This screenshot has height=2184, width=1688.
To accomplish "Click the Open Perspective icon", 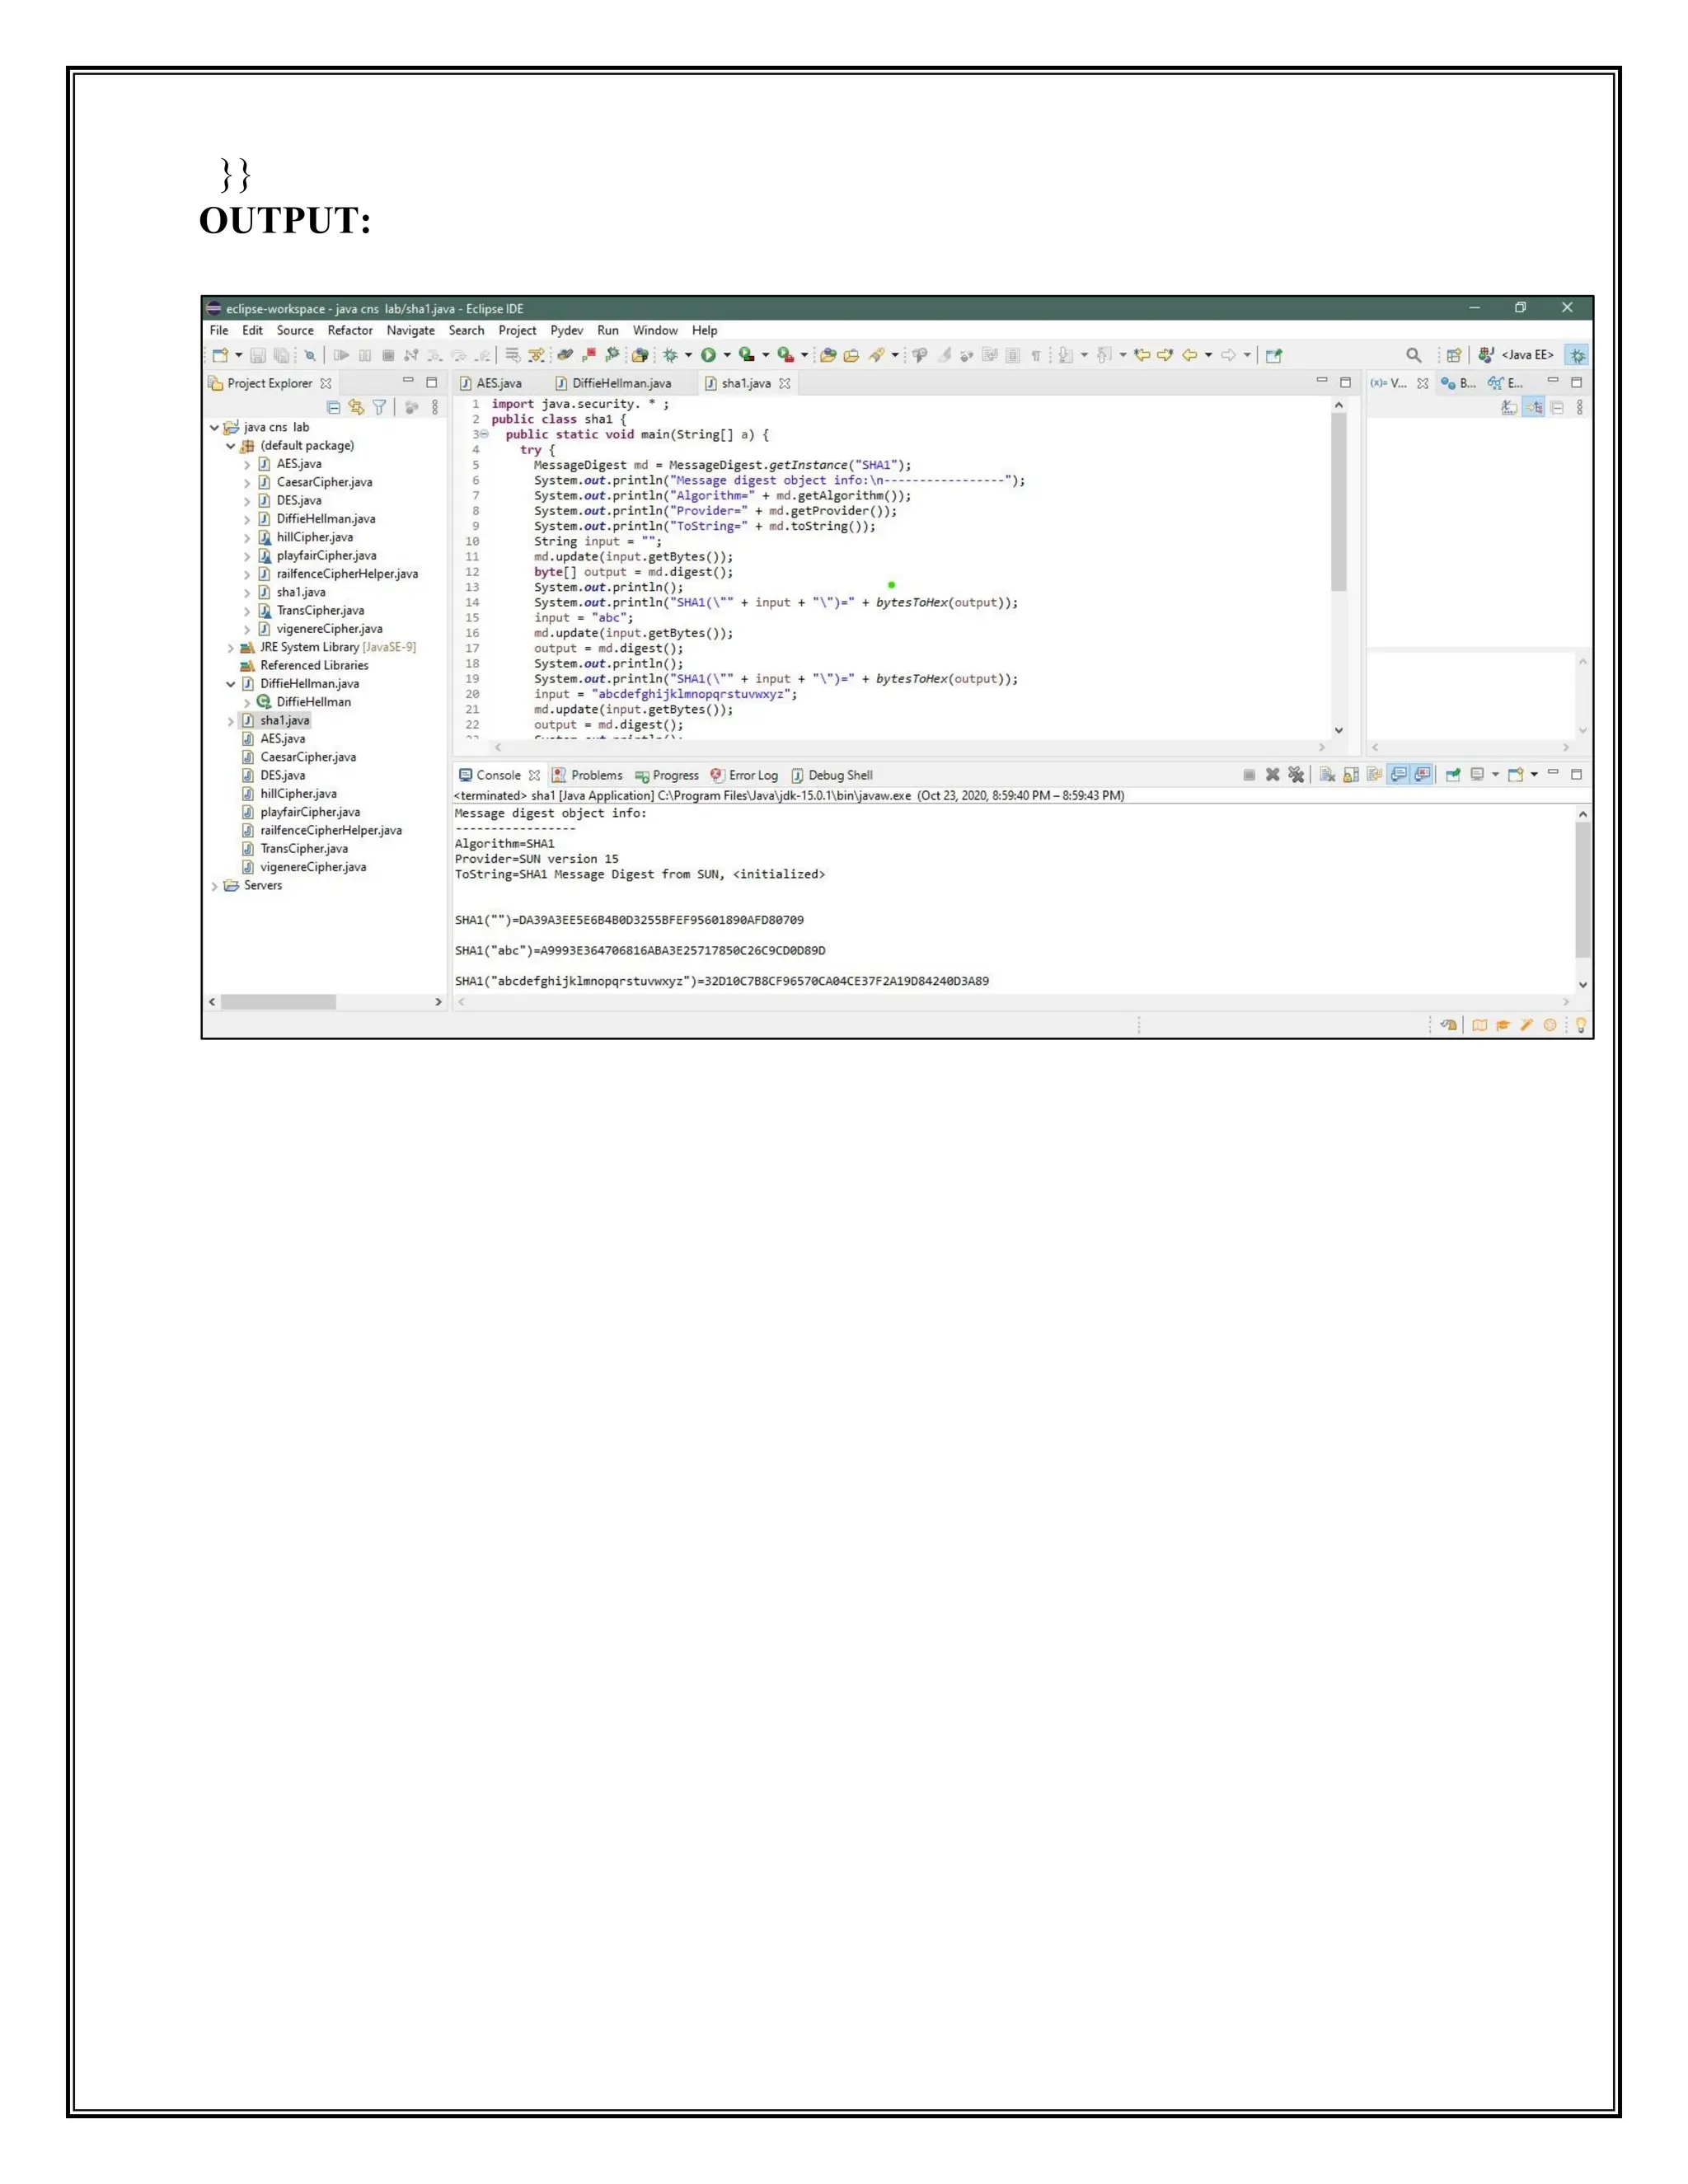I will (x=1454, y=355).
